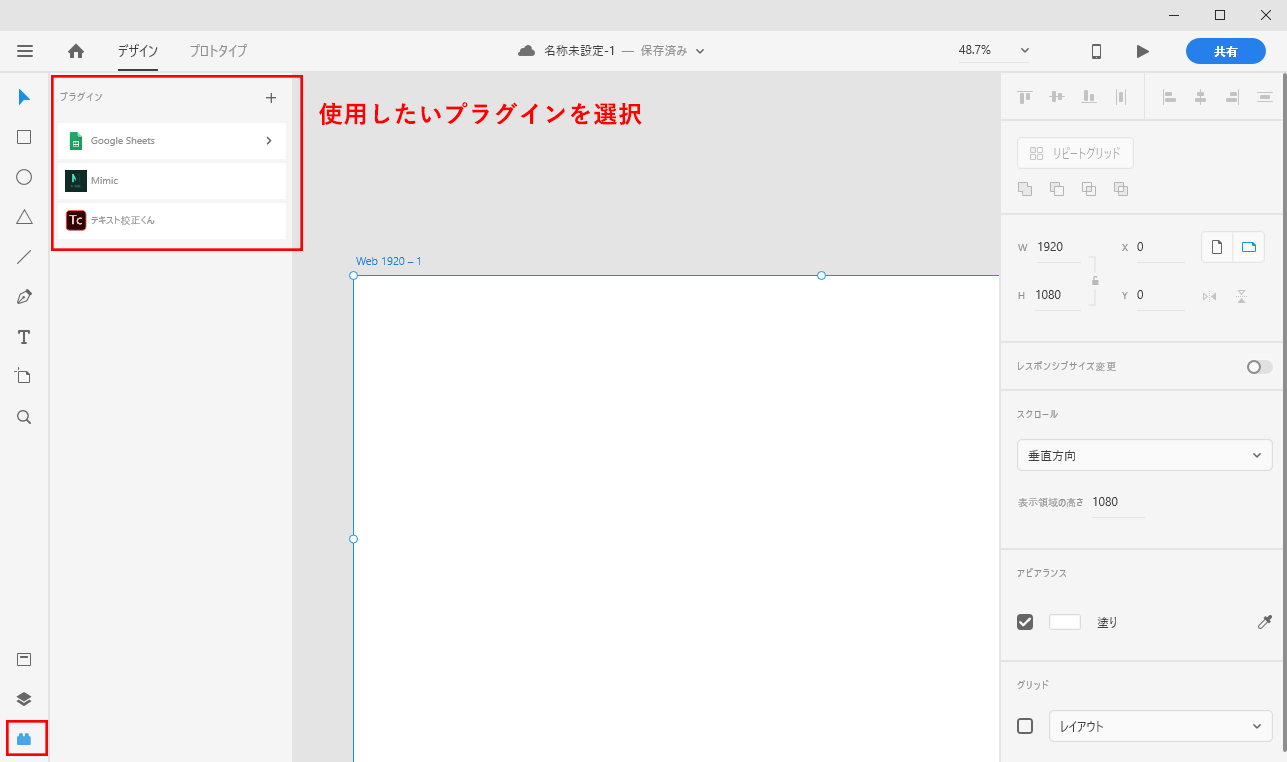The image size is (1287, 762).
Task: Click the Exclude overlap boolean icon
Action: 1121,189
